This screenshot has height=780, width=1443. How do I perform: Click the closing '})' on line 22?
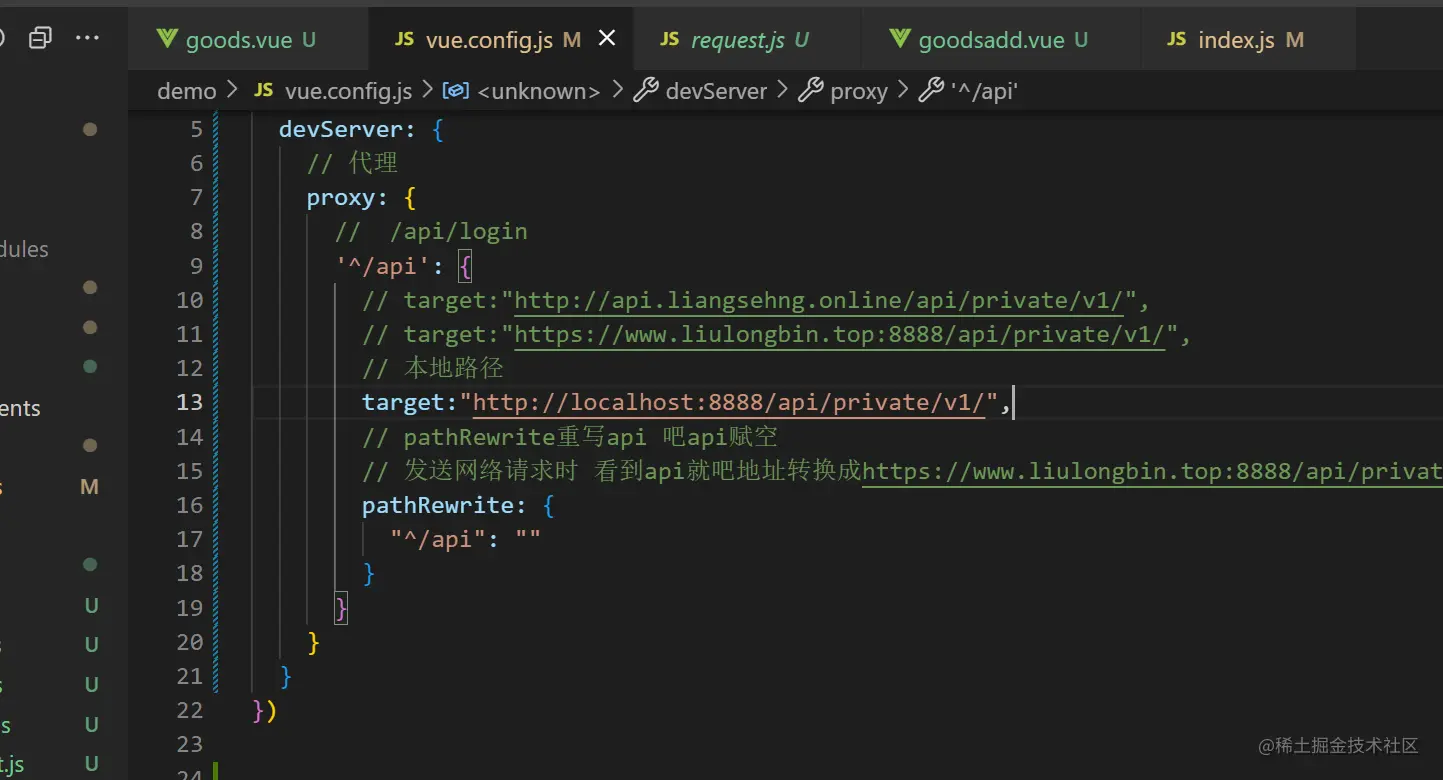[265, 710]
